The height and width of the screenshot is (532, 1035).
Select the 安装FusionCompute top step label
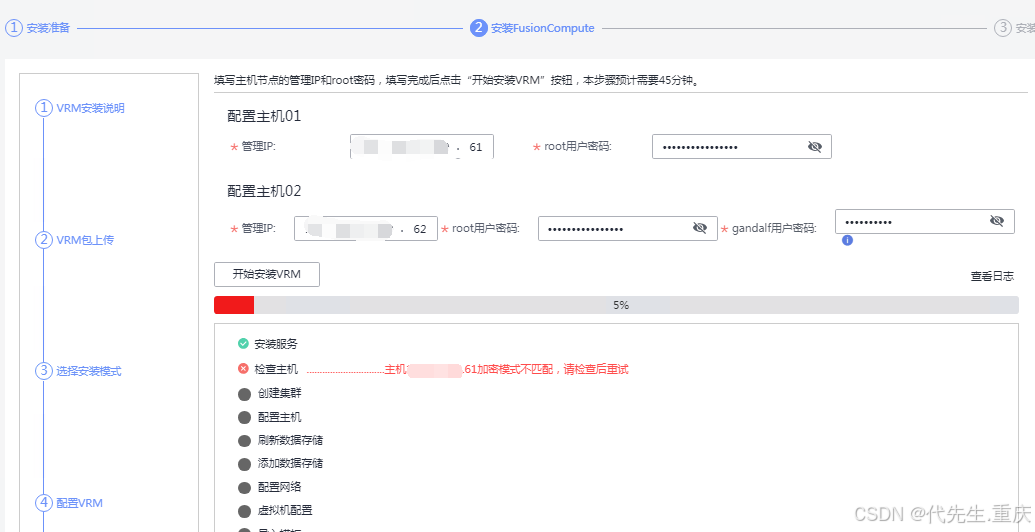543,28
